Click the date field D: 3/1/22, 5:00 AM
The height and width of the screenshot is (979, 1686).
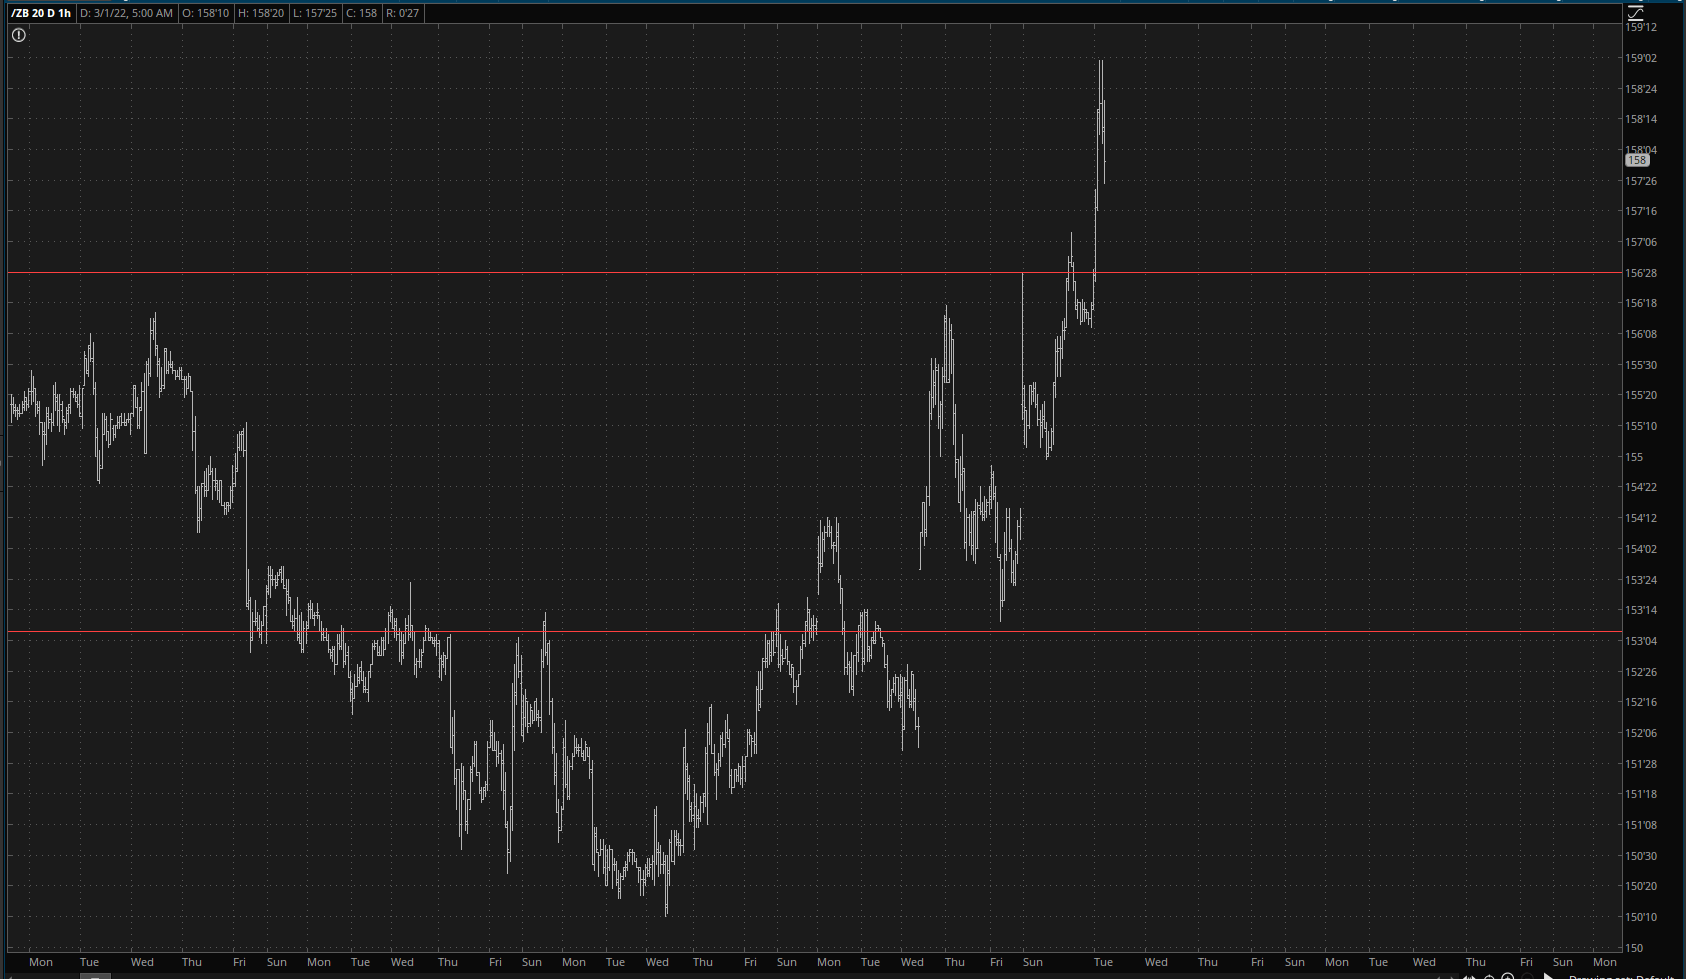coord(126,13)
